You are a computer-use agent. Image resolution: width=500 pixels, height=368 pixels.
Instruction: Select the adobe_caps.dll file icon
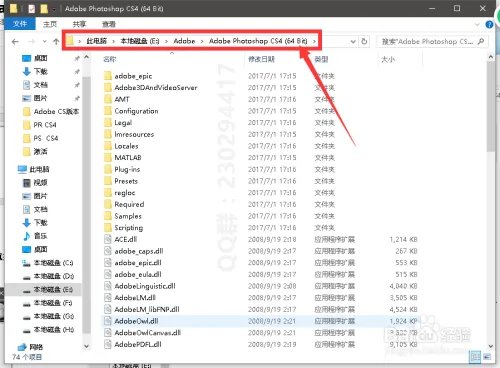pos(108,251)
